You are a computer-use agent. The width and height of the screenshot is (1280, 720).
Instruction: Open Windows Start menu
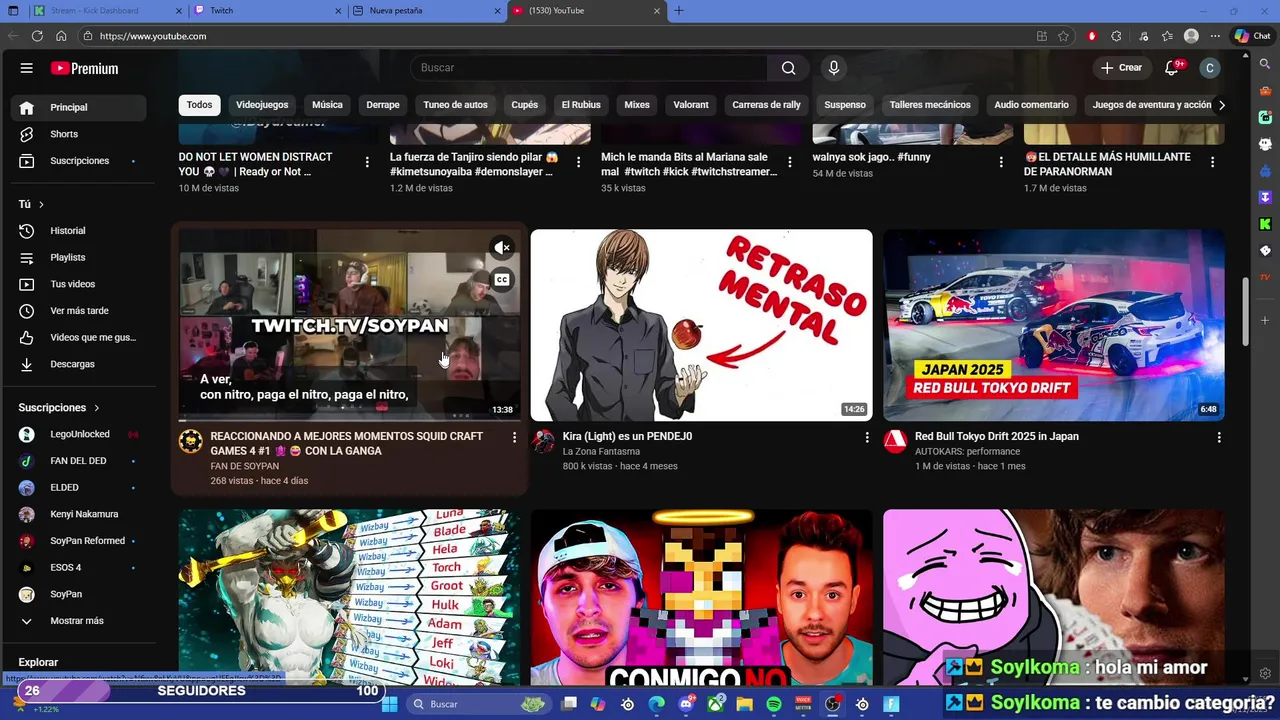pyautogui.click(x=389, y=704)
